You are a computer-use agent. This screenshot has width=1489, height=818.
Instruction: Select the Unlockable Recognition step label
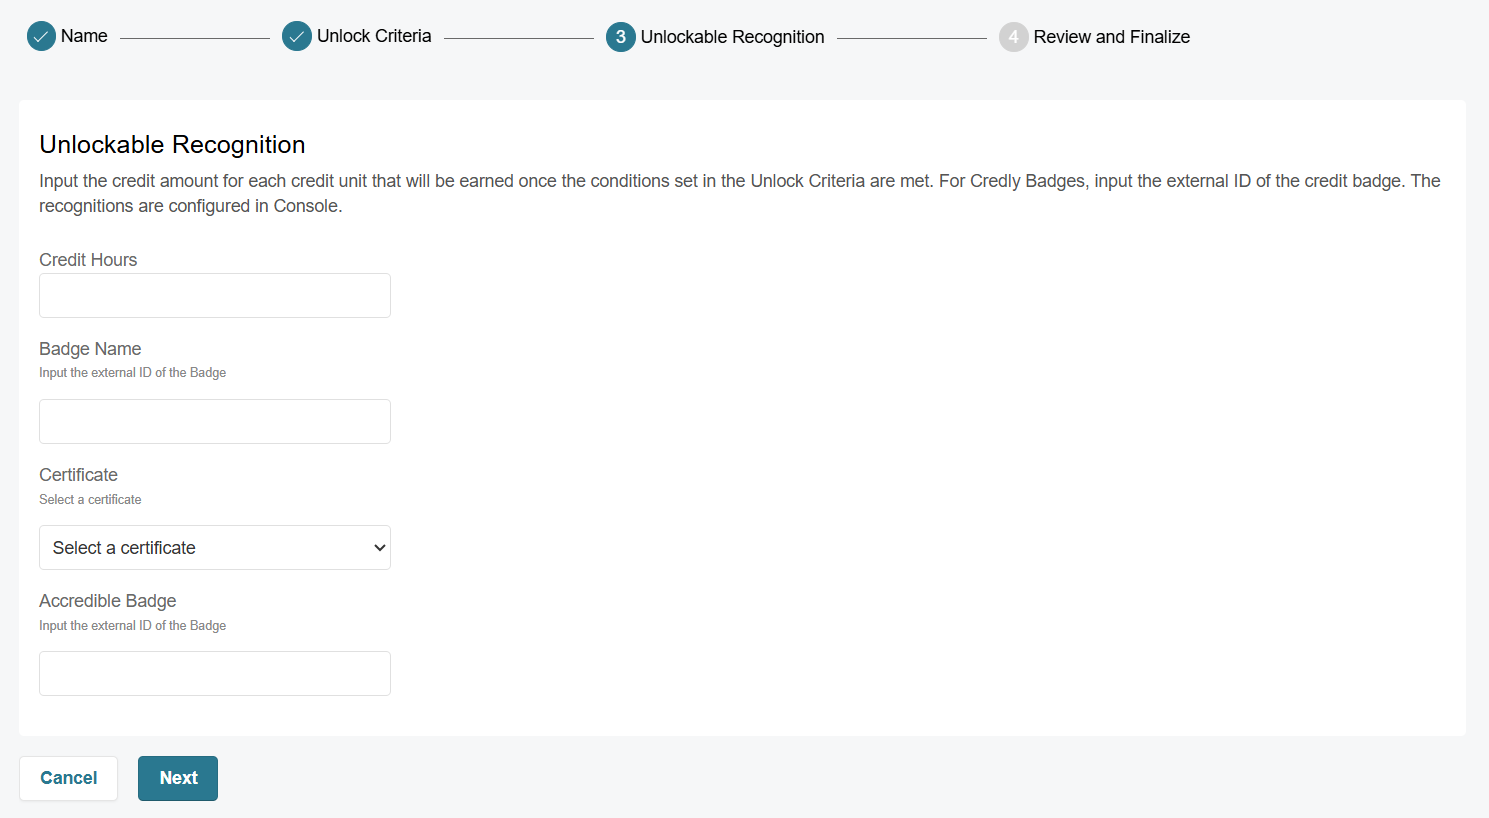pos(732,37)
